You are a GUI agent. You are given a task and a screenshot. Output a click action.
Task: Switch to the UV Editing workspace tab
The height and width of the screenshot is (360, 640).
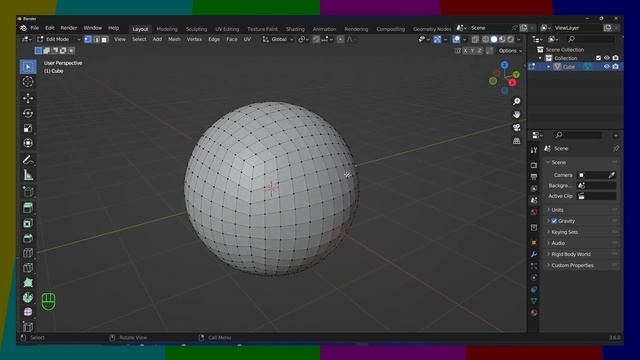point(227,29)
